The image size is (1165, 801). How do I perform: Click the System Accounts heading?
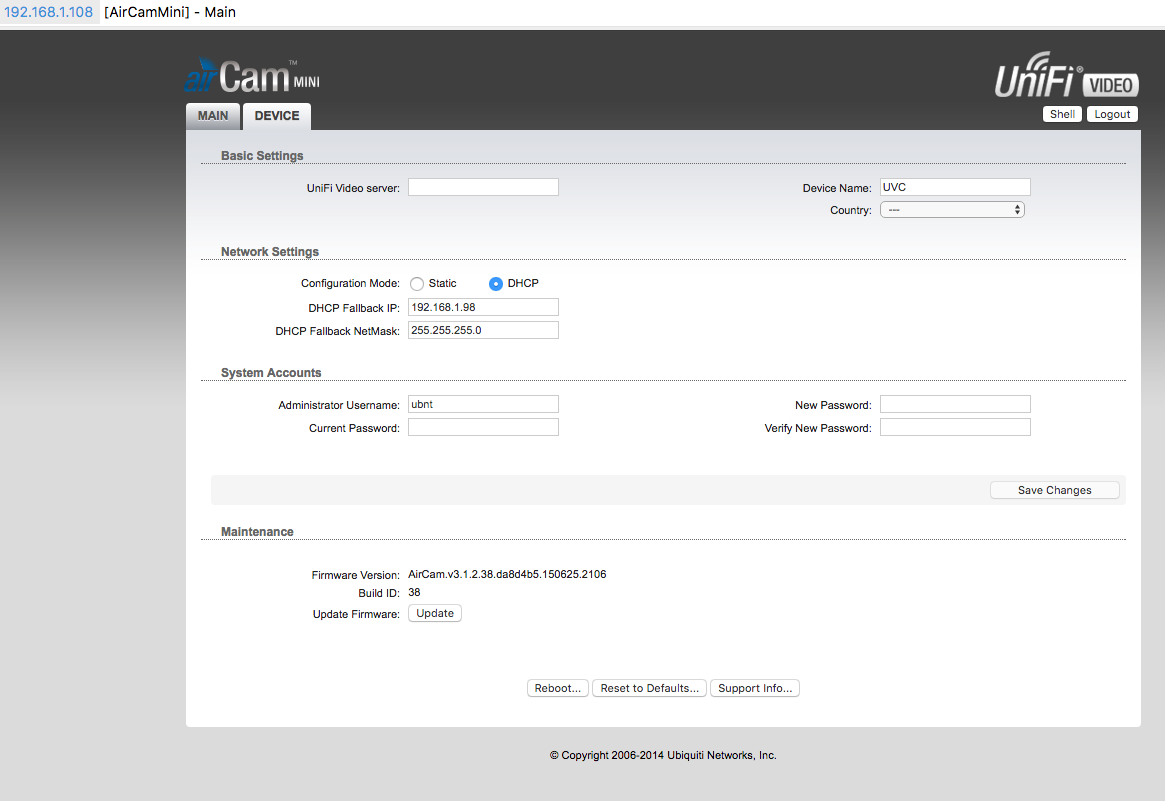click(x=271, y=373)
